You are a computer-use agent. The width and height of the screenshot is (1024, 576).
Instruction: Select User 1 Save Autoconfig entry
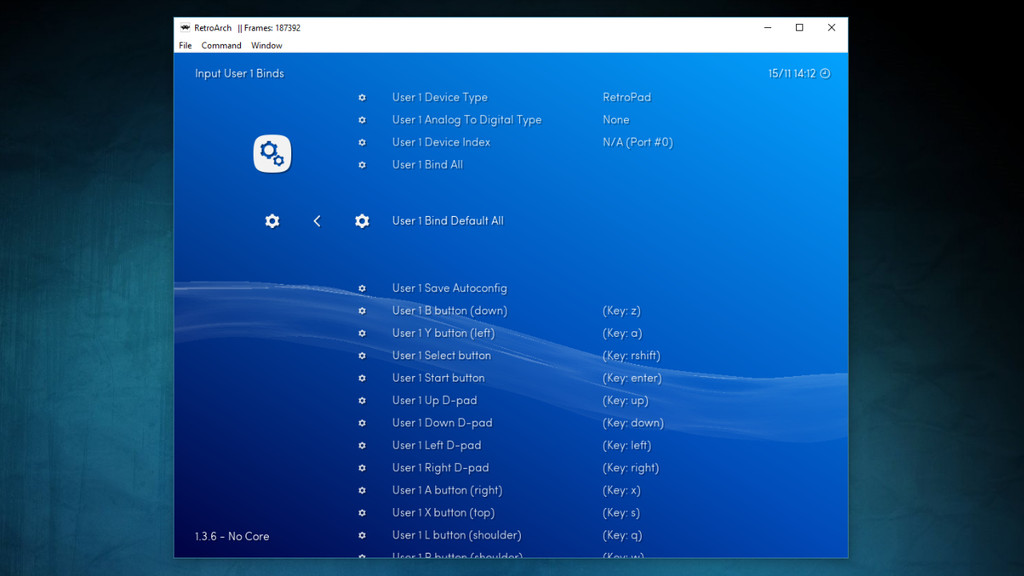tap(449, 289)
